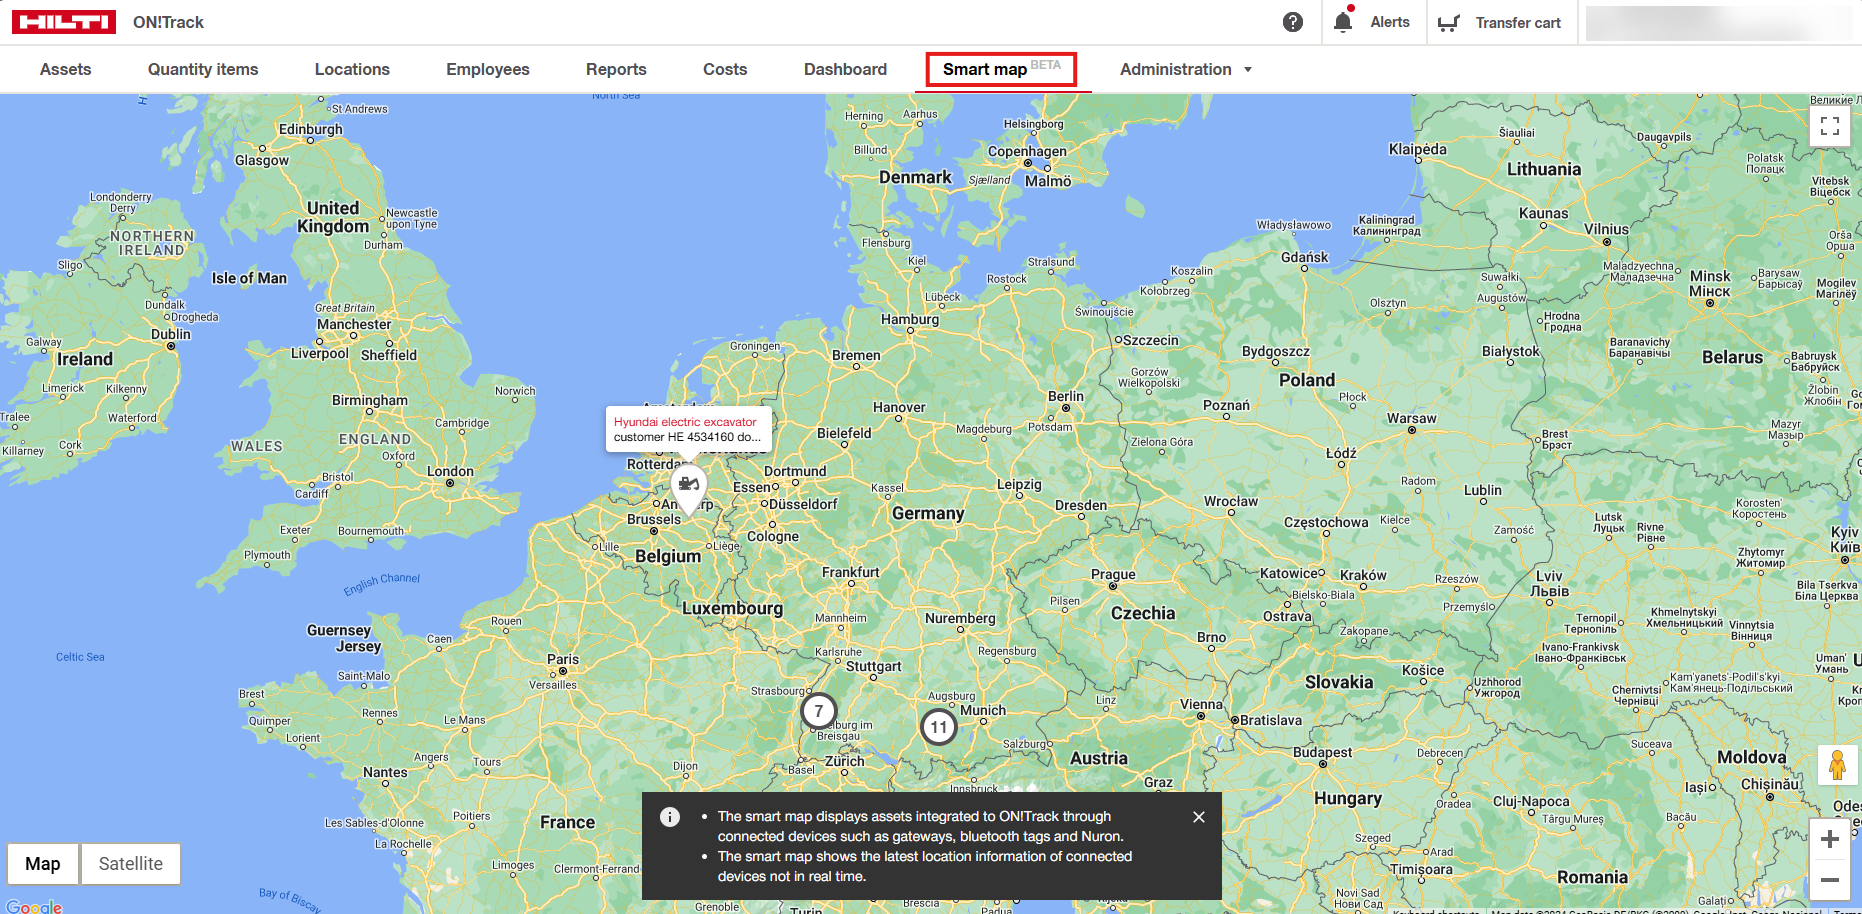This screenshot has height=914, width=1862.
Task: Switch map to Satellite view
Action: coord(130,864)
